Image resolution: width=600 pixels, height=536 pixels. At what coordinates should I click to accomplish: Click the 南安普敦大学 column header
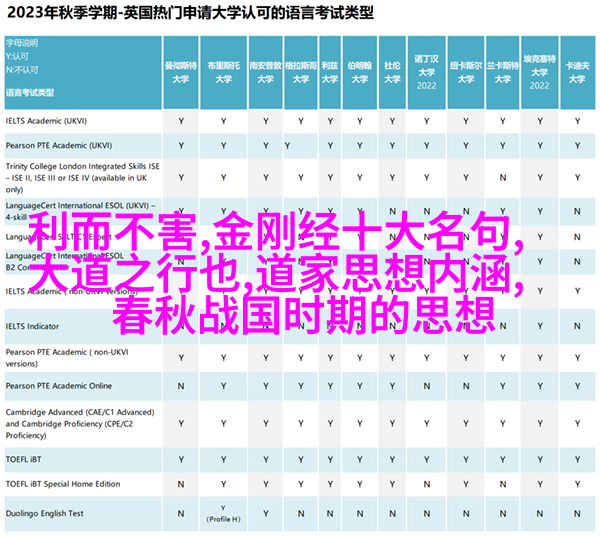coord(266,72)
